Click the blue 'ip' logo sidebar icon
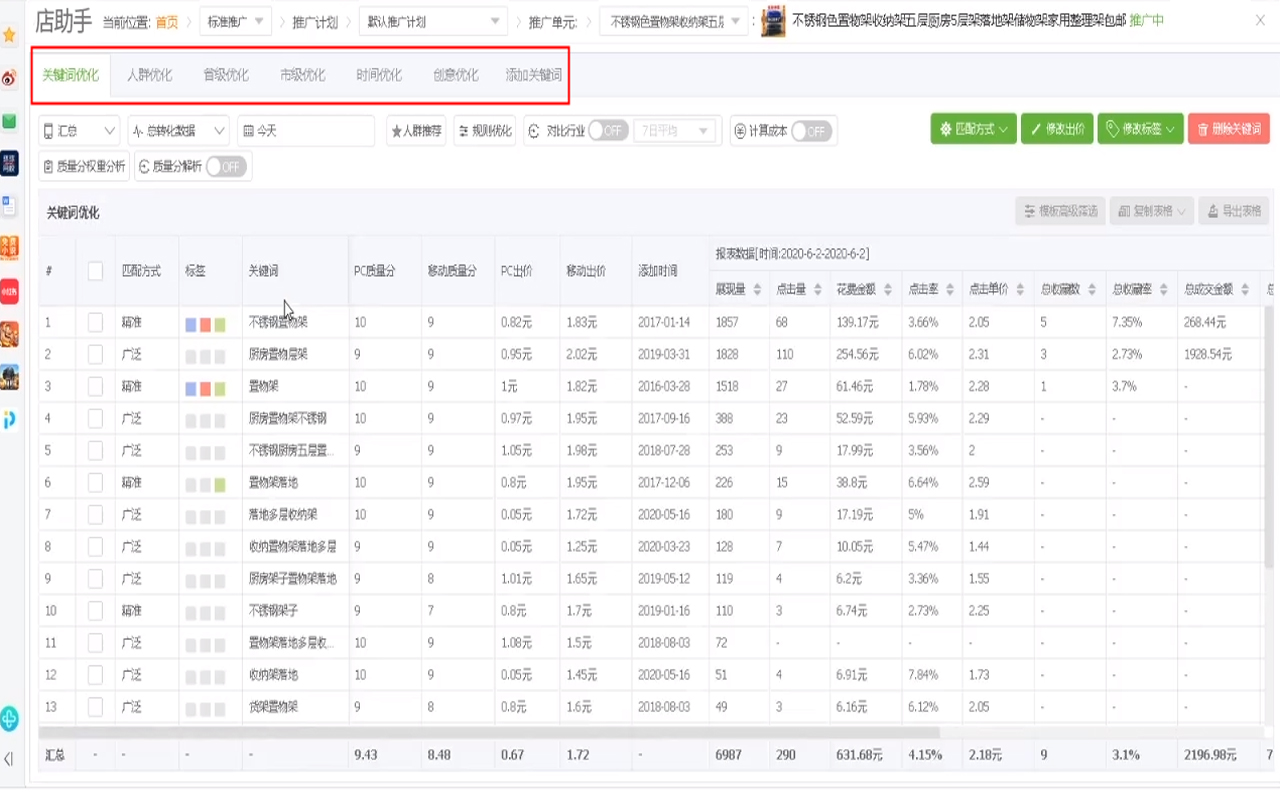The image size is (1280, 800). pos(9,420)
